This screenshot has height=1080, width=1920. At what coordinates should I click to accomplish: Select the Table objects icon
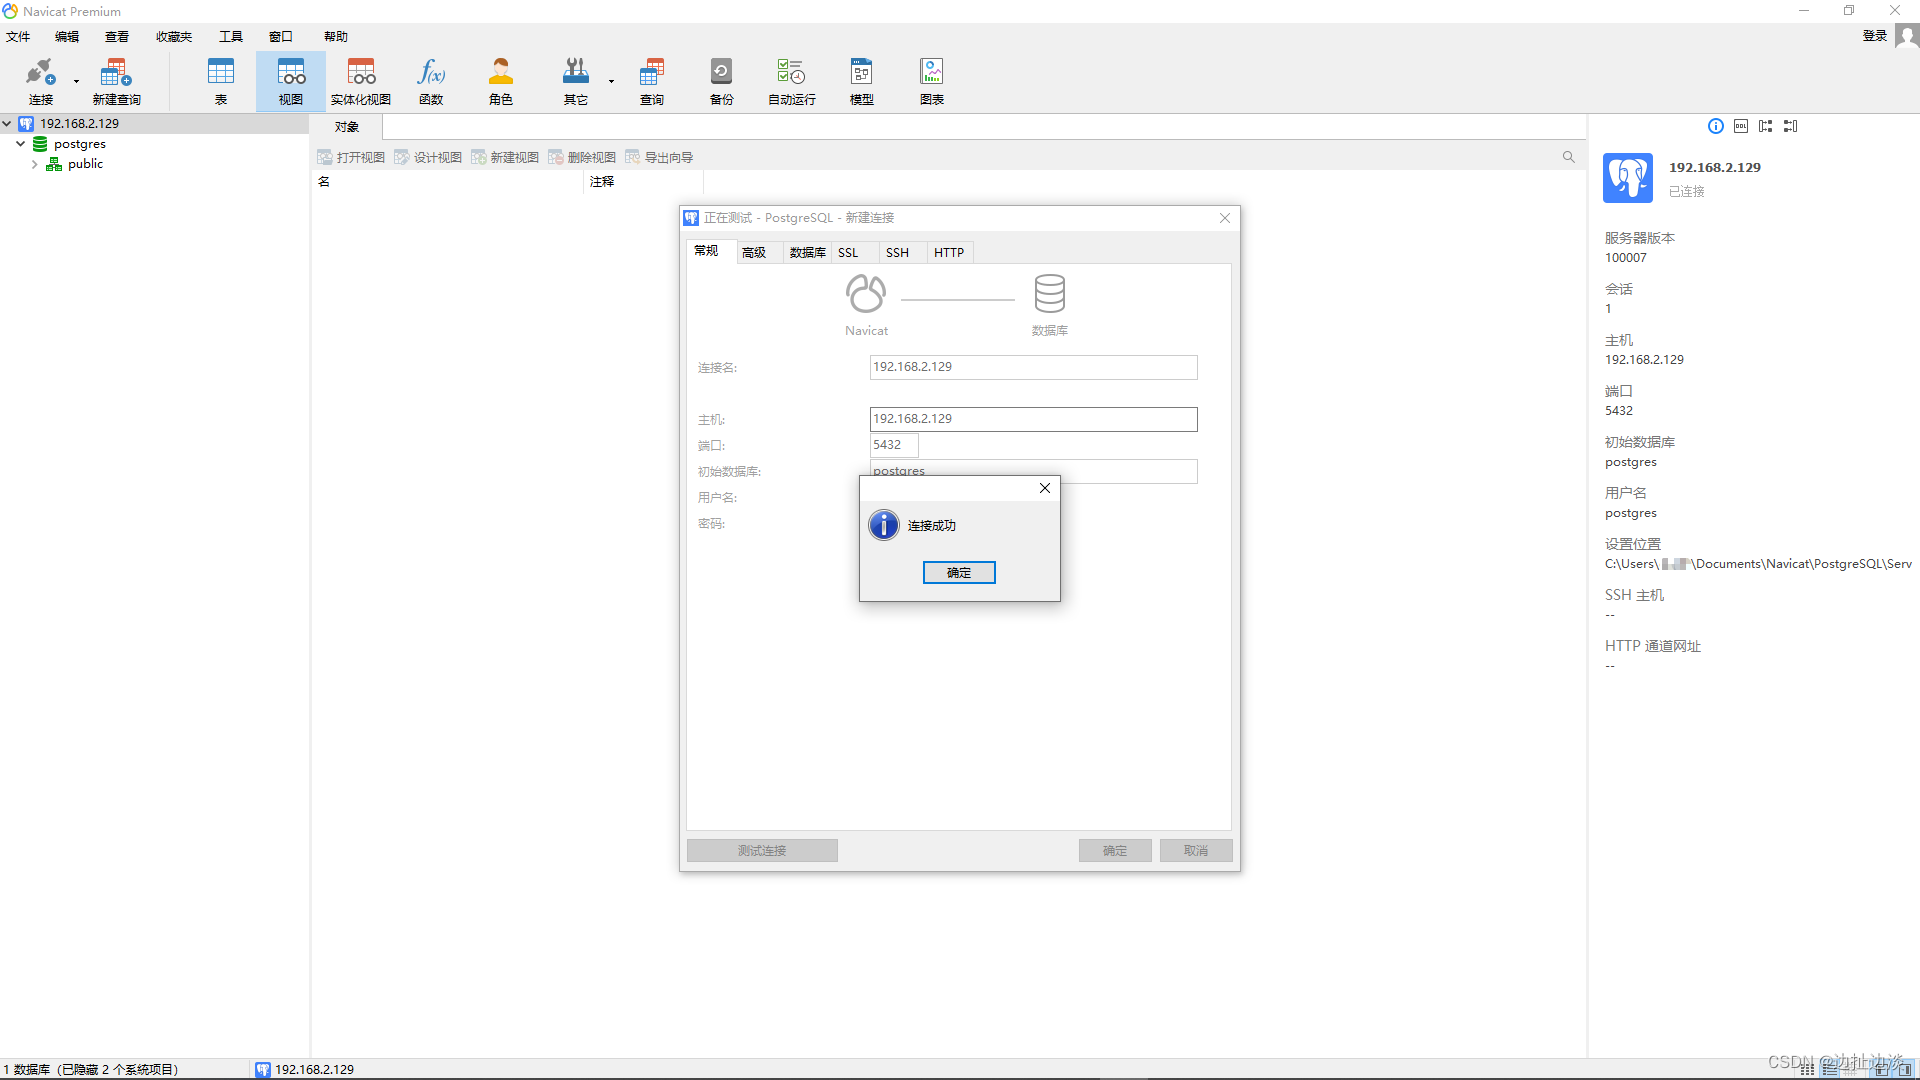[221, 80]
